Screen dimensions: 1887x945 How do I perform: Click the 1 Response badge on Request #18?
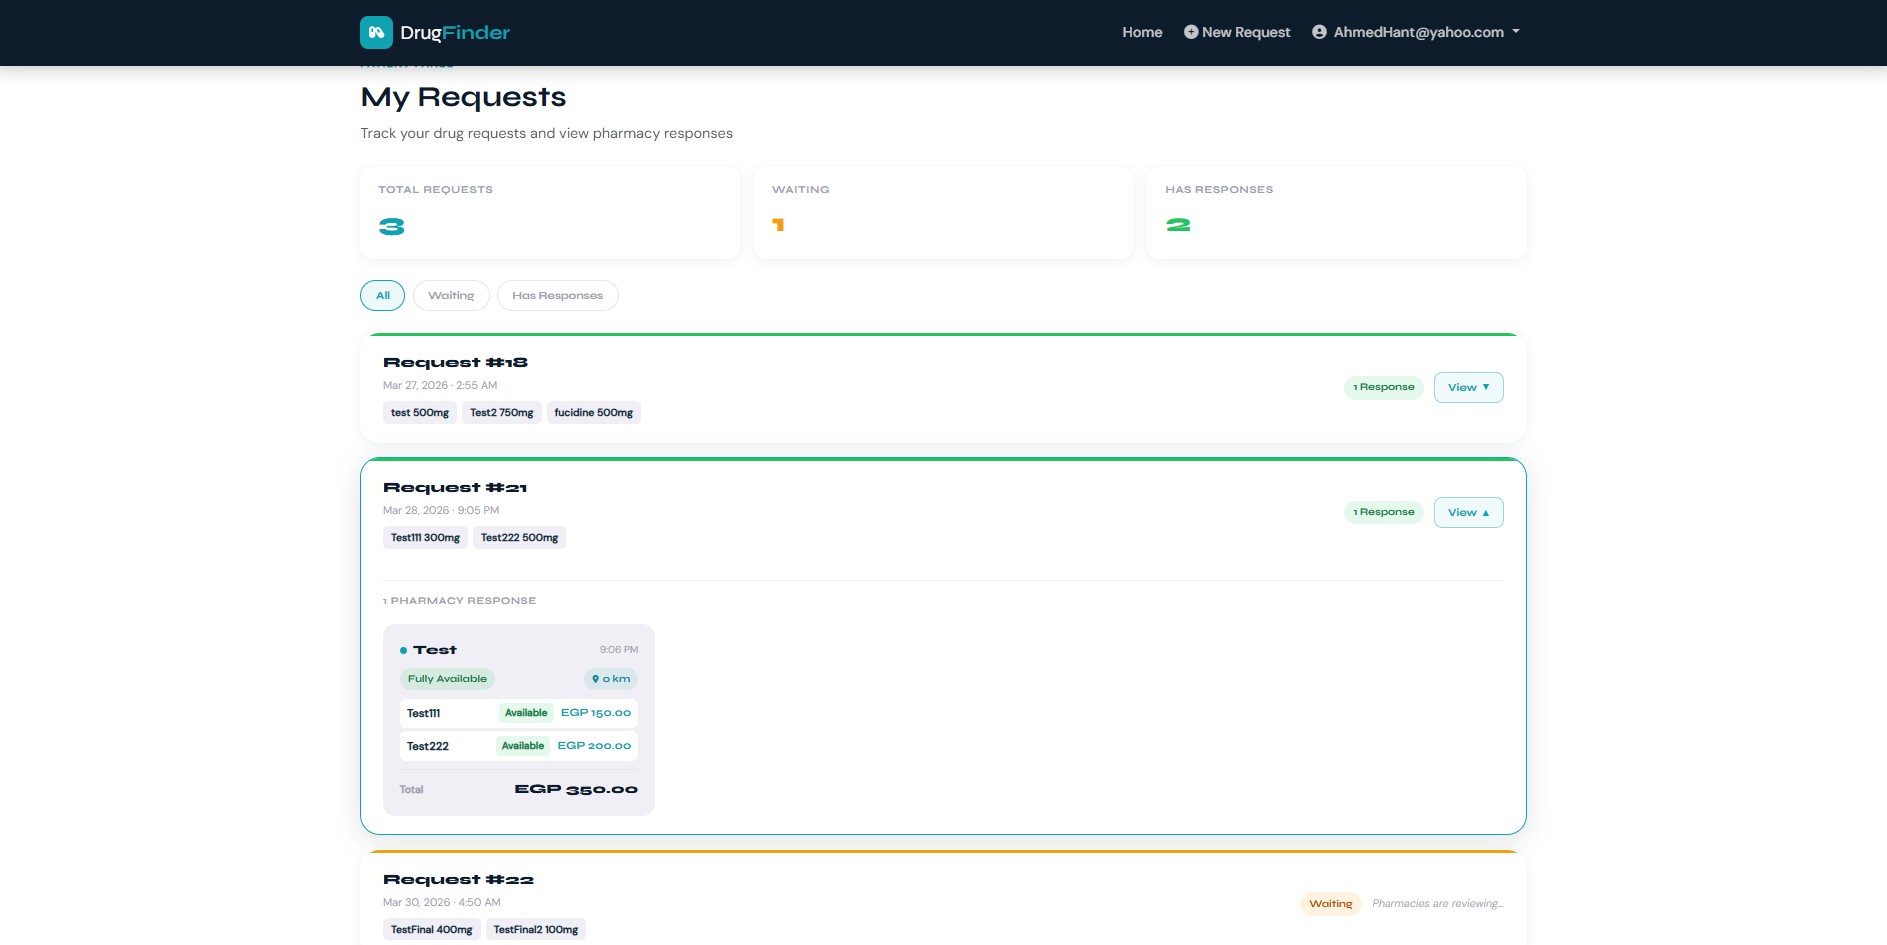[x=1383, y=387]
